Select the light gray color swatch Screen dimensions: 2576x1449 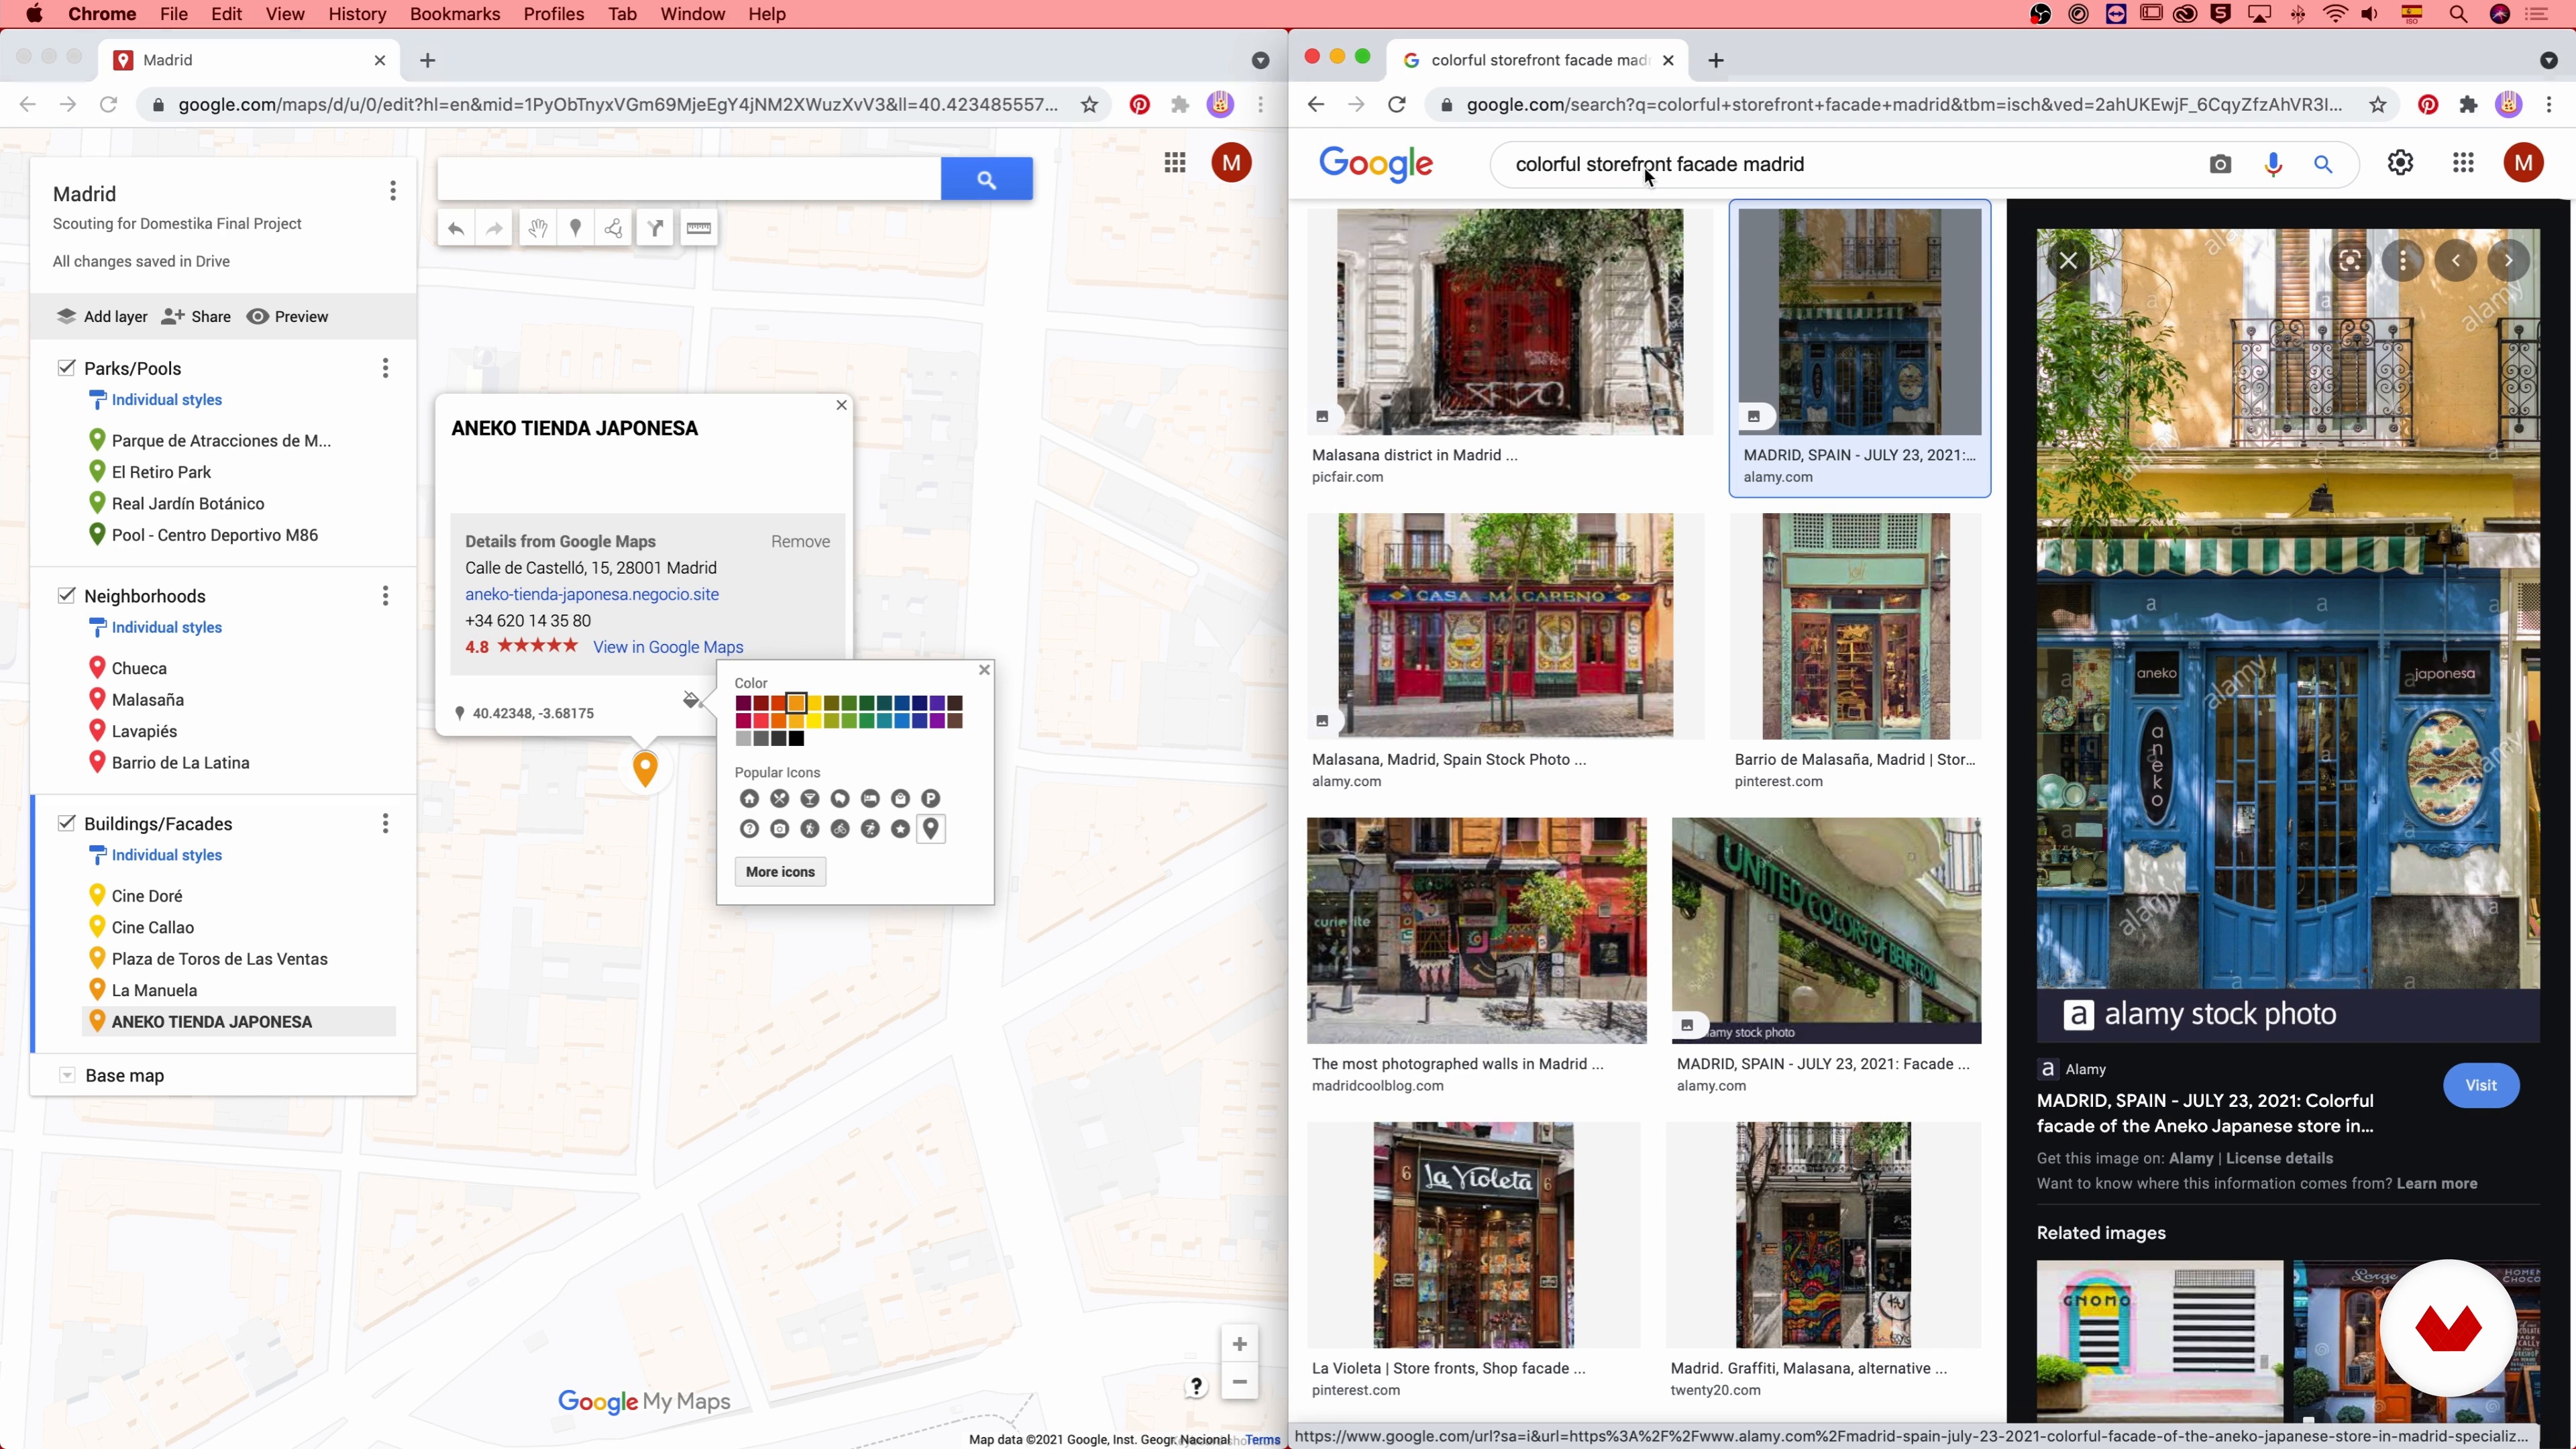click(743, 739)
